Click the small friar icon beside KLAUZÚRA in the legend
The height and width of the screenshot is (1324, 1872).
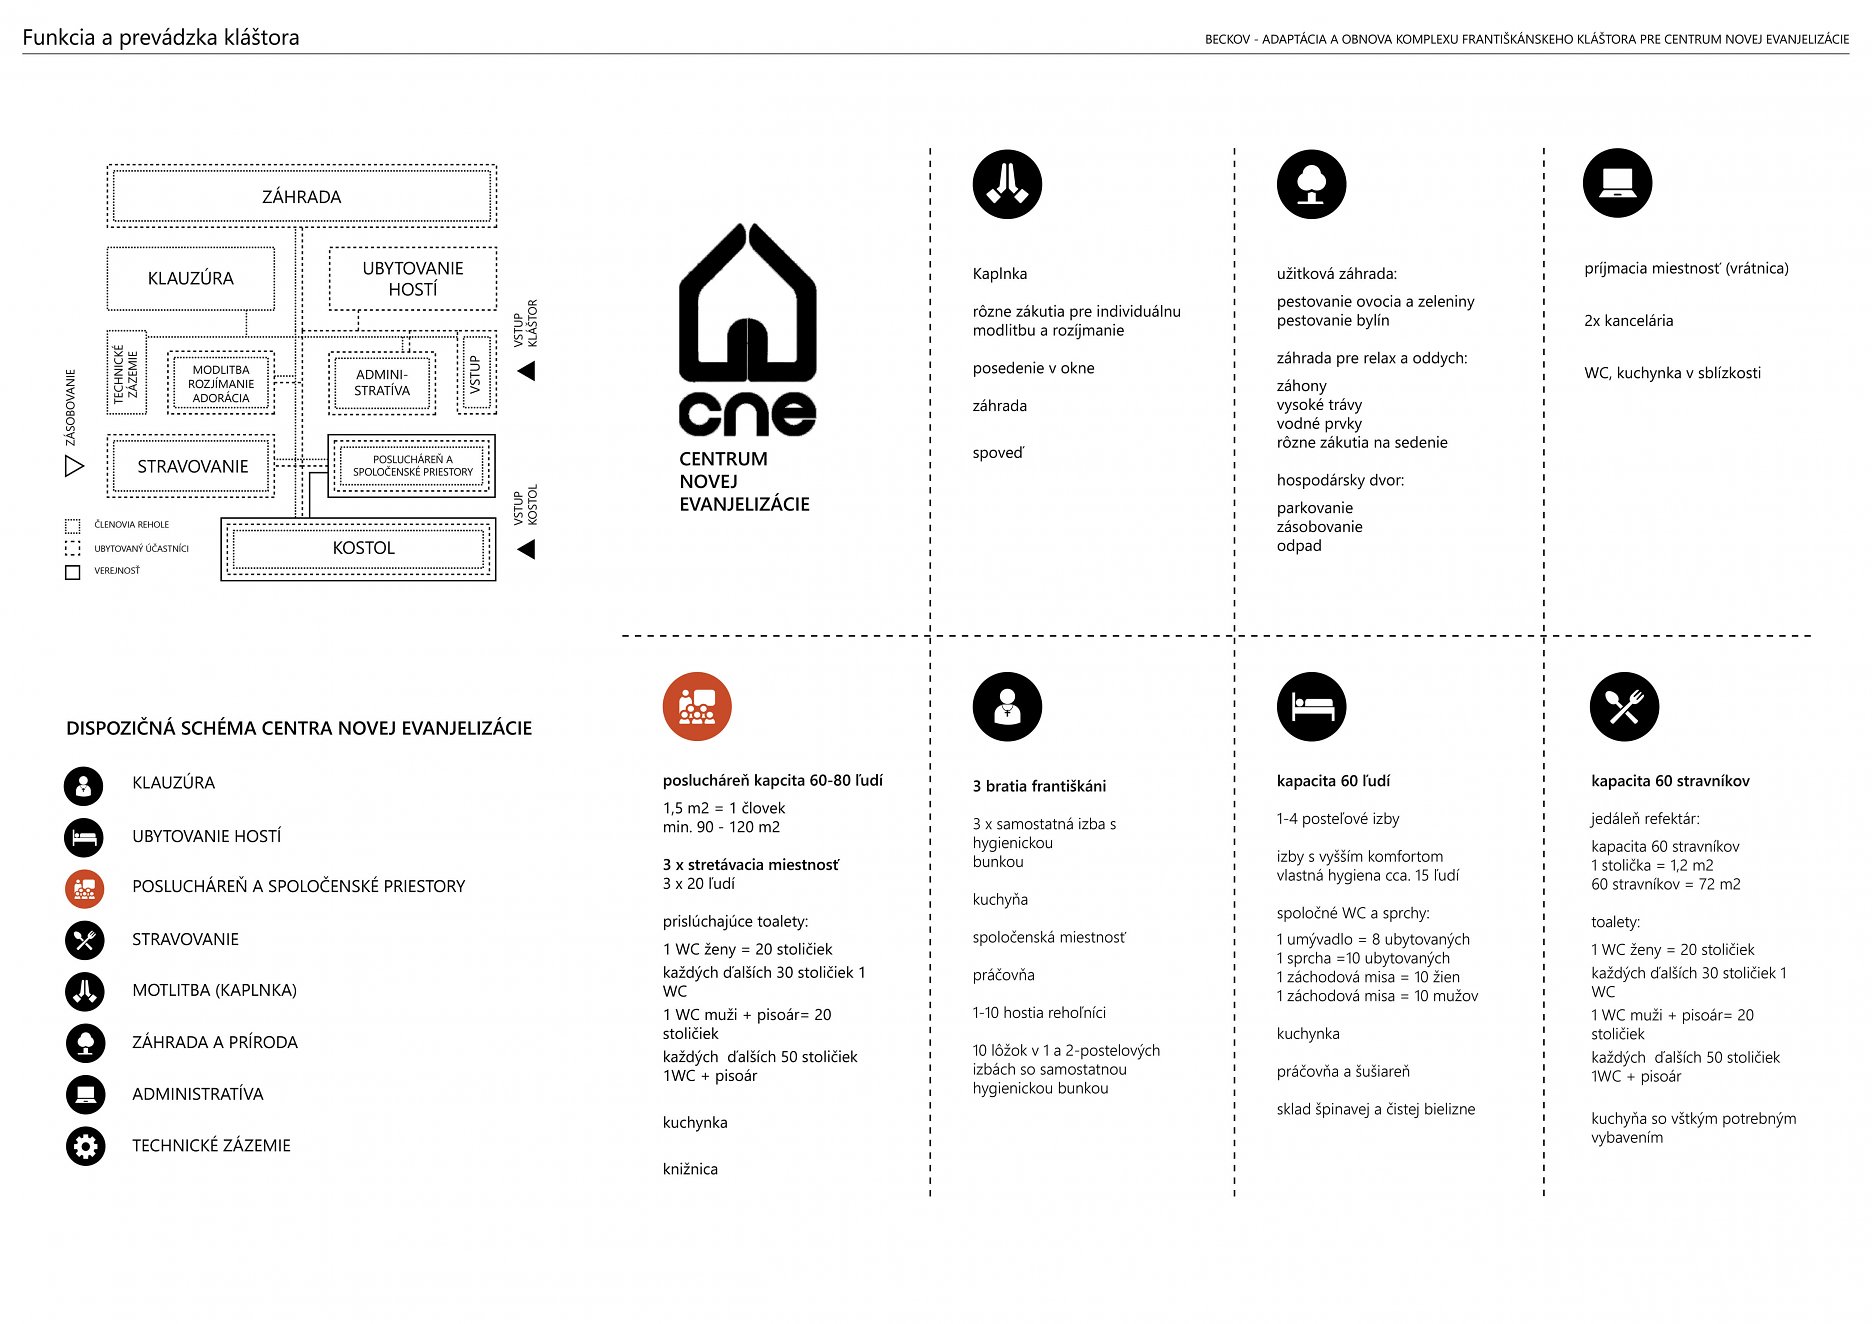point(84,786)
